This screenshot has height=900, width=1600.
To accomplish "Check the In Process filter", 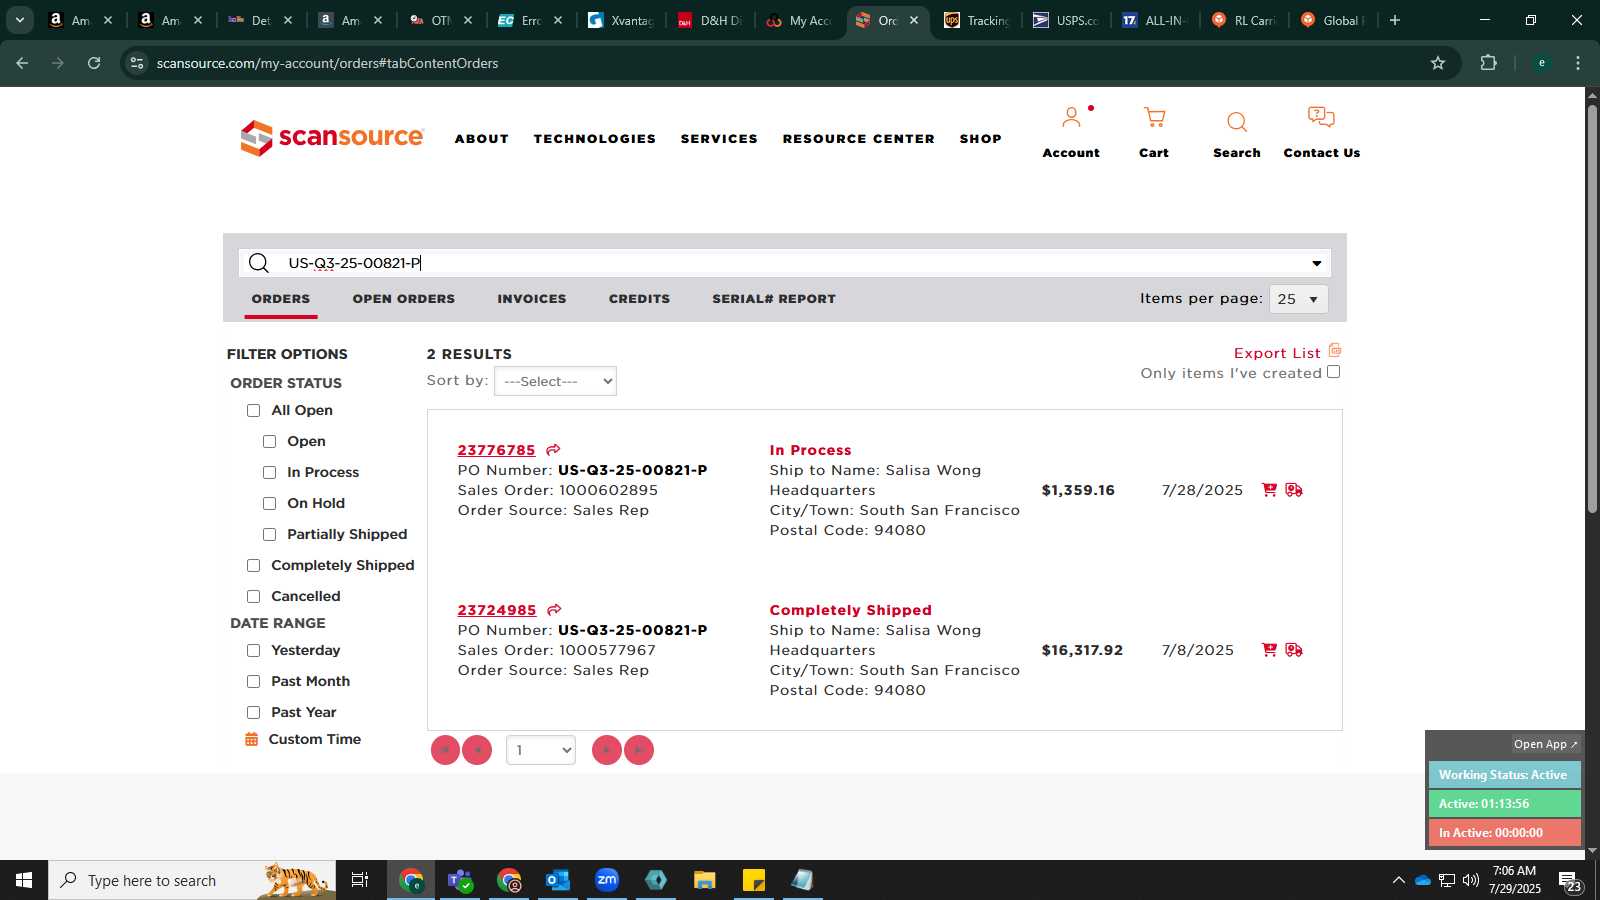I will tap(269, 473).
